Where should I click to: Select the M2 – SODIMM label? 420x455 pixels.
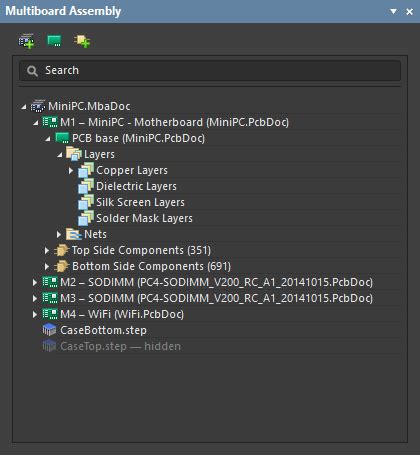[216, 282]
